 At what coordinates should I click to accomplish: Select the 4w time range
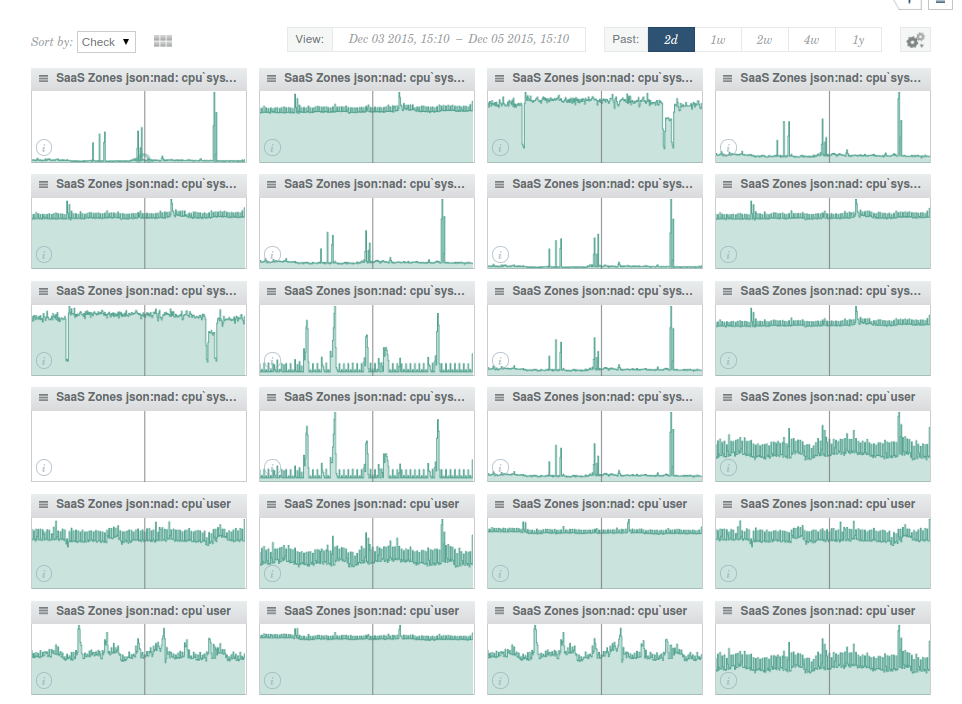pos(811,40)
